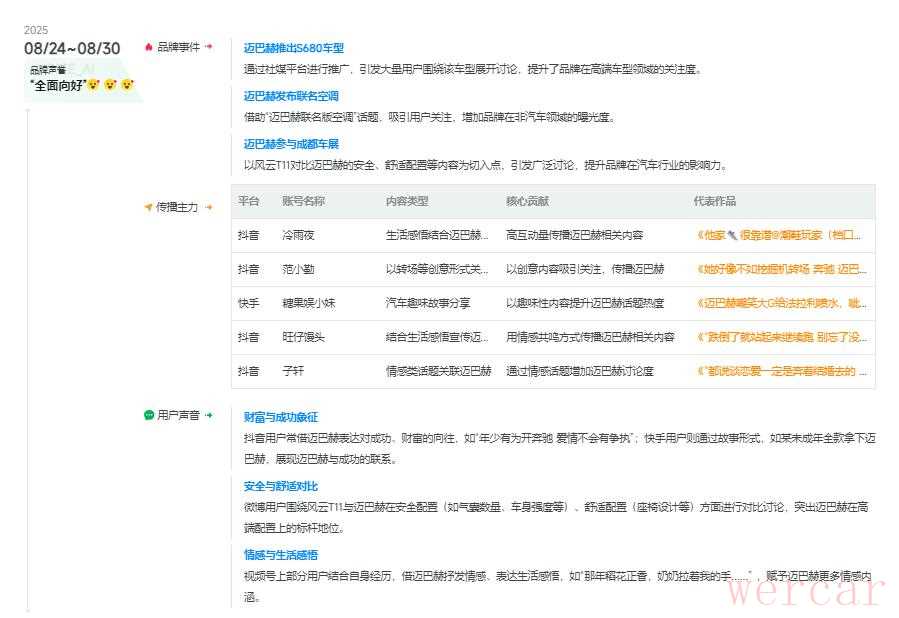
Task: Open 子轩's representative work link
Action: (x=778, y=371)
